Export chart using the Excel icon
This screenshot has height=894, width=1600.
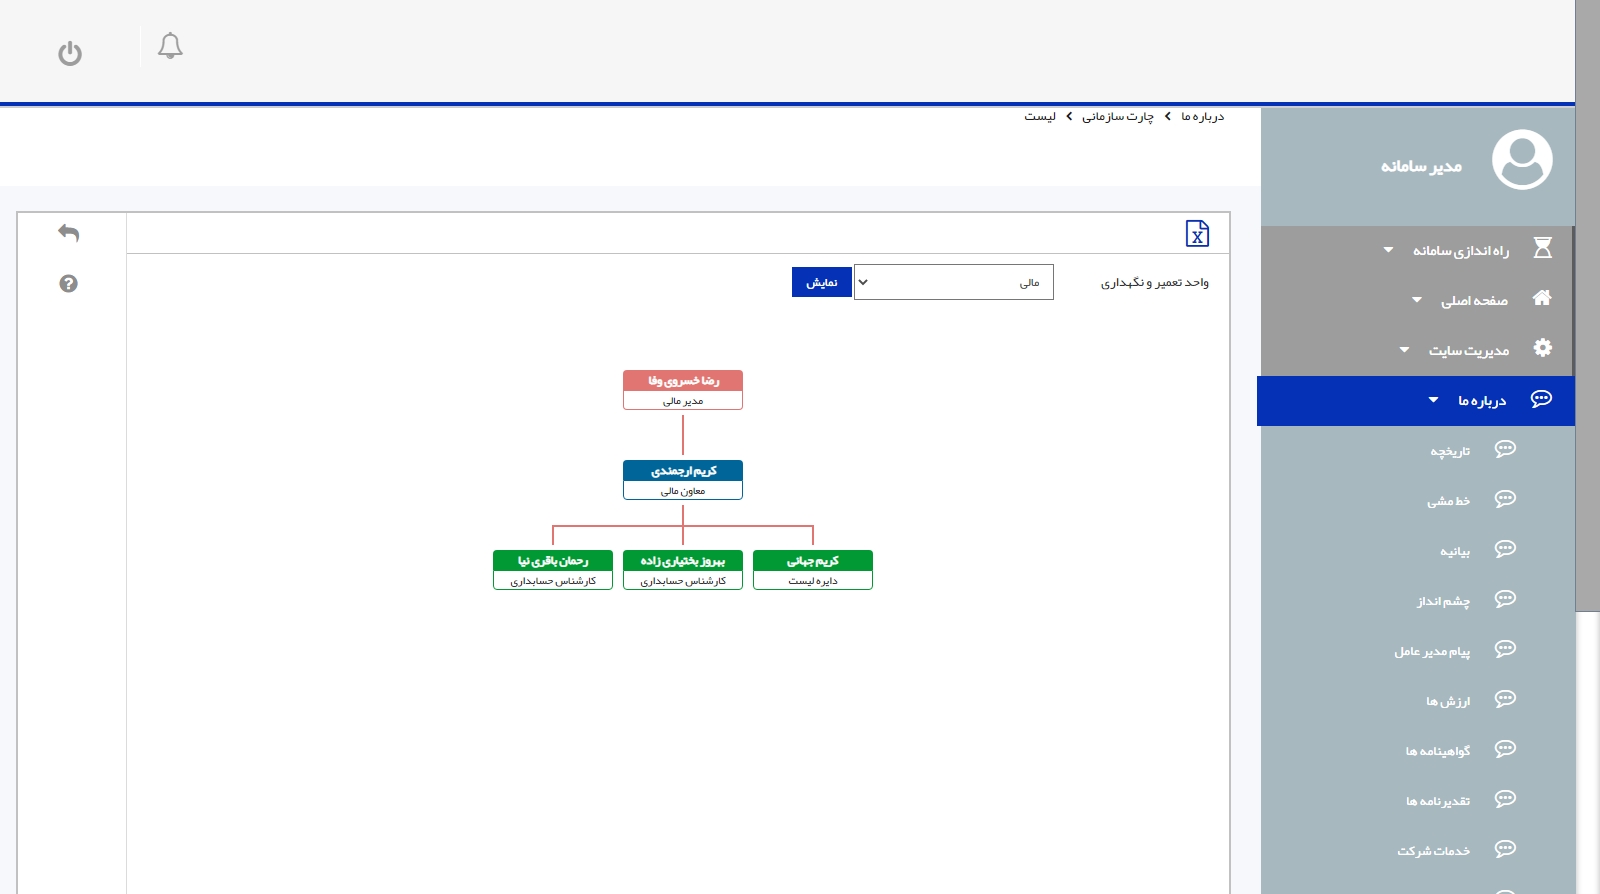[x=1196, y=233]
